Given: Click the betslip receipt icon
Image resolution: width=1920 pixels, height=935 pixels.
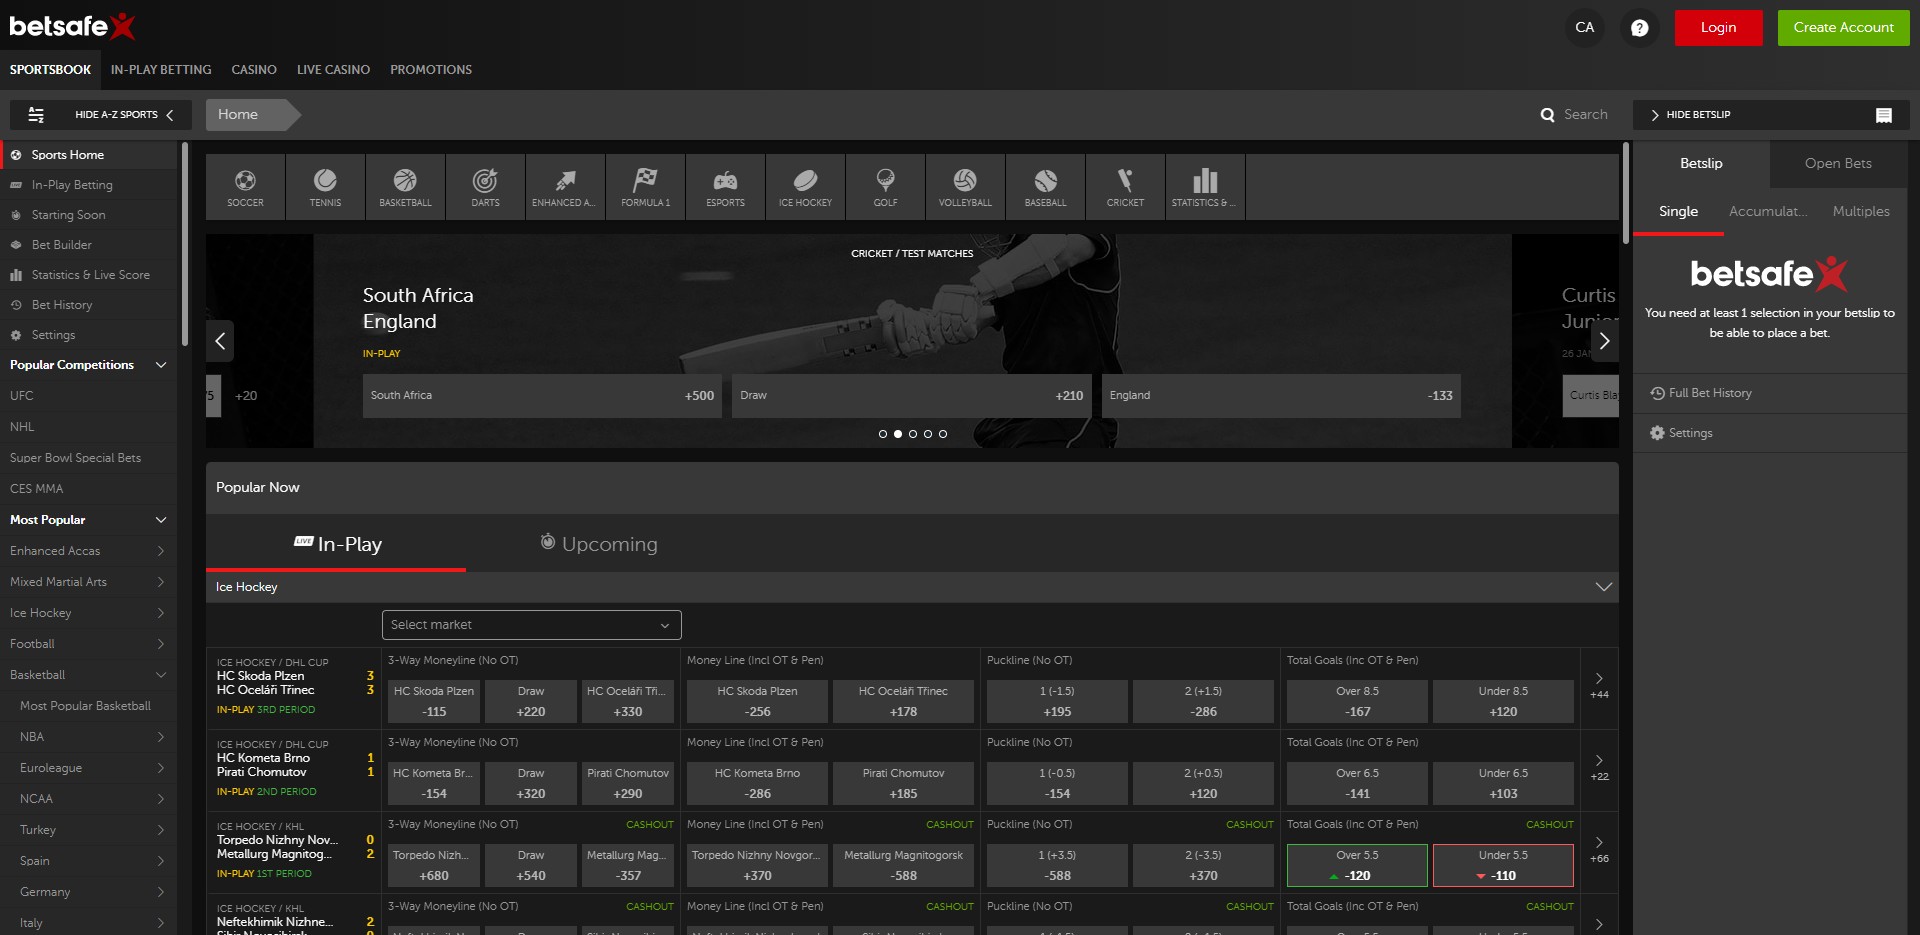Looking at the screenshot, I should 1883,115.
